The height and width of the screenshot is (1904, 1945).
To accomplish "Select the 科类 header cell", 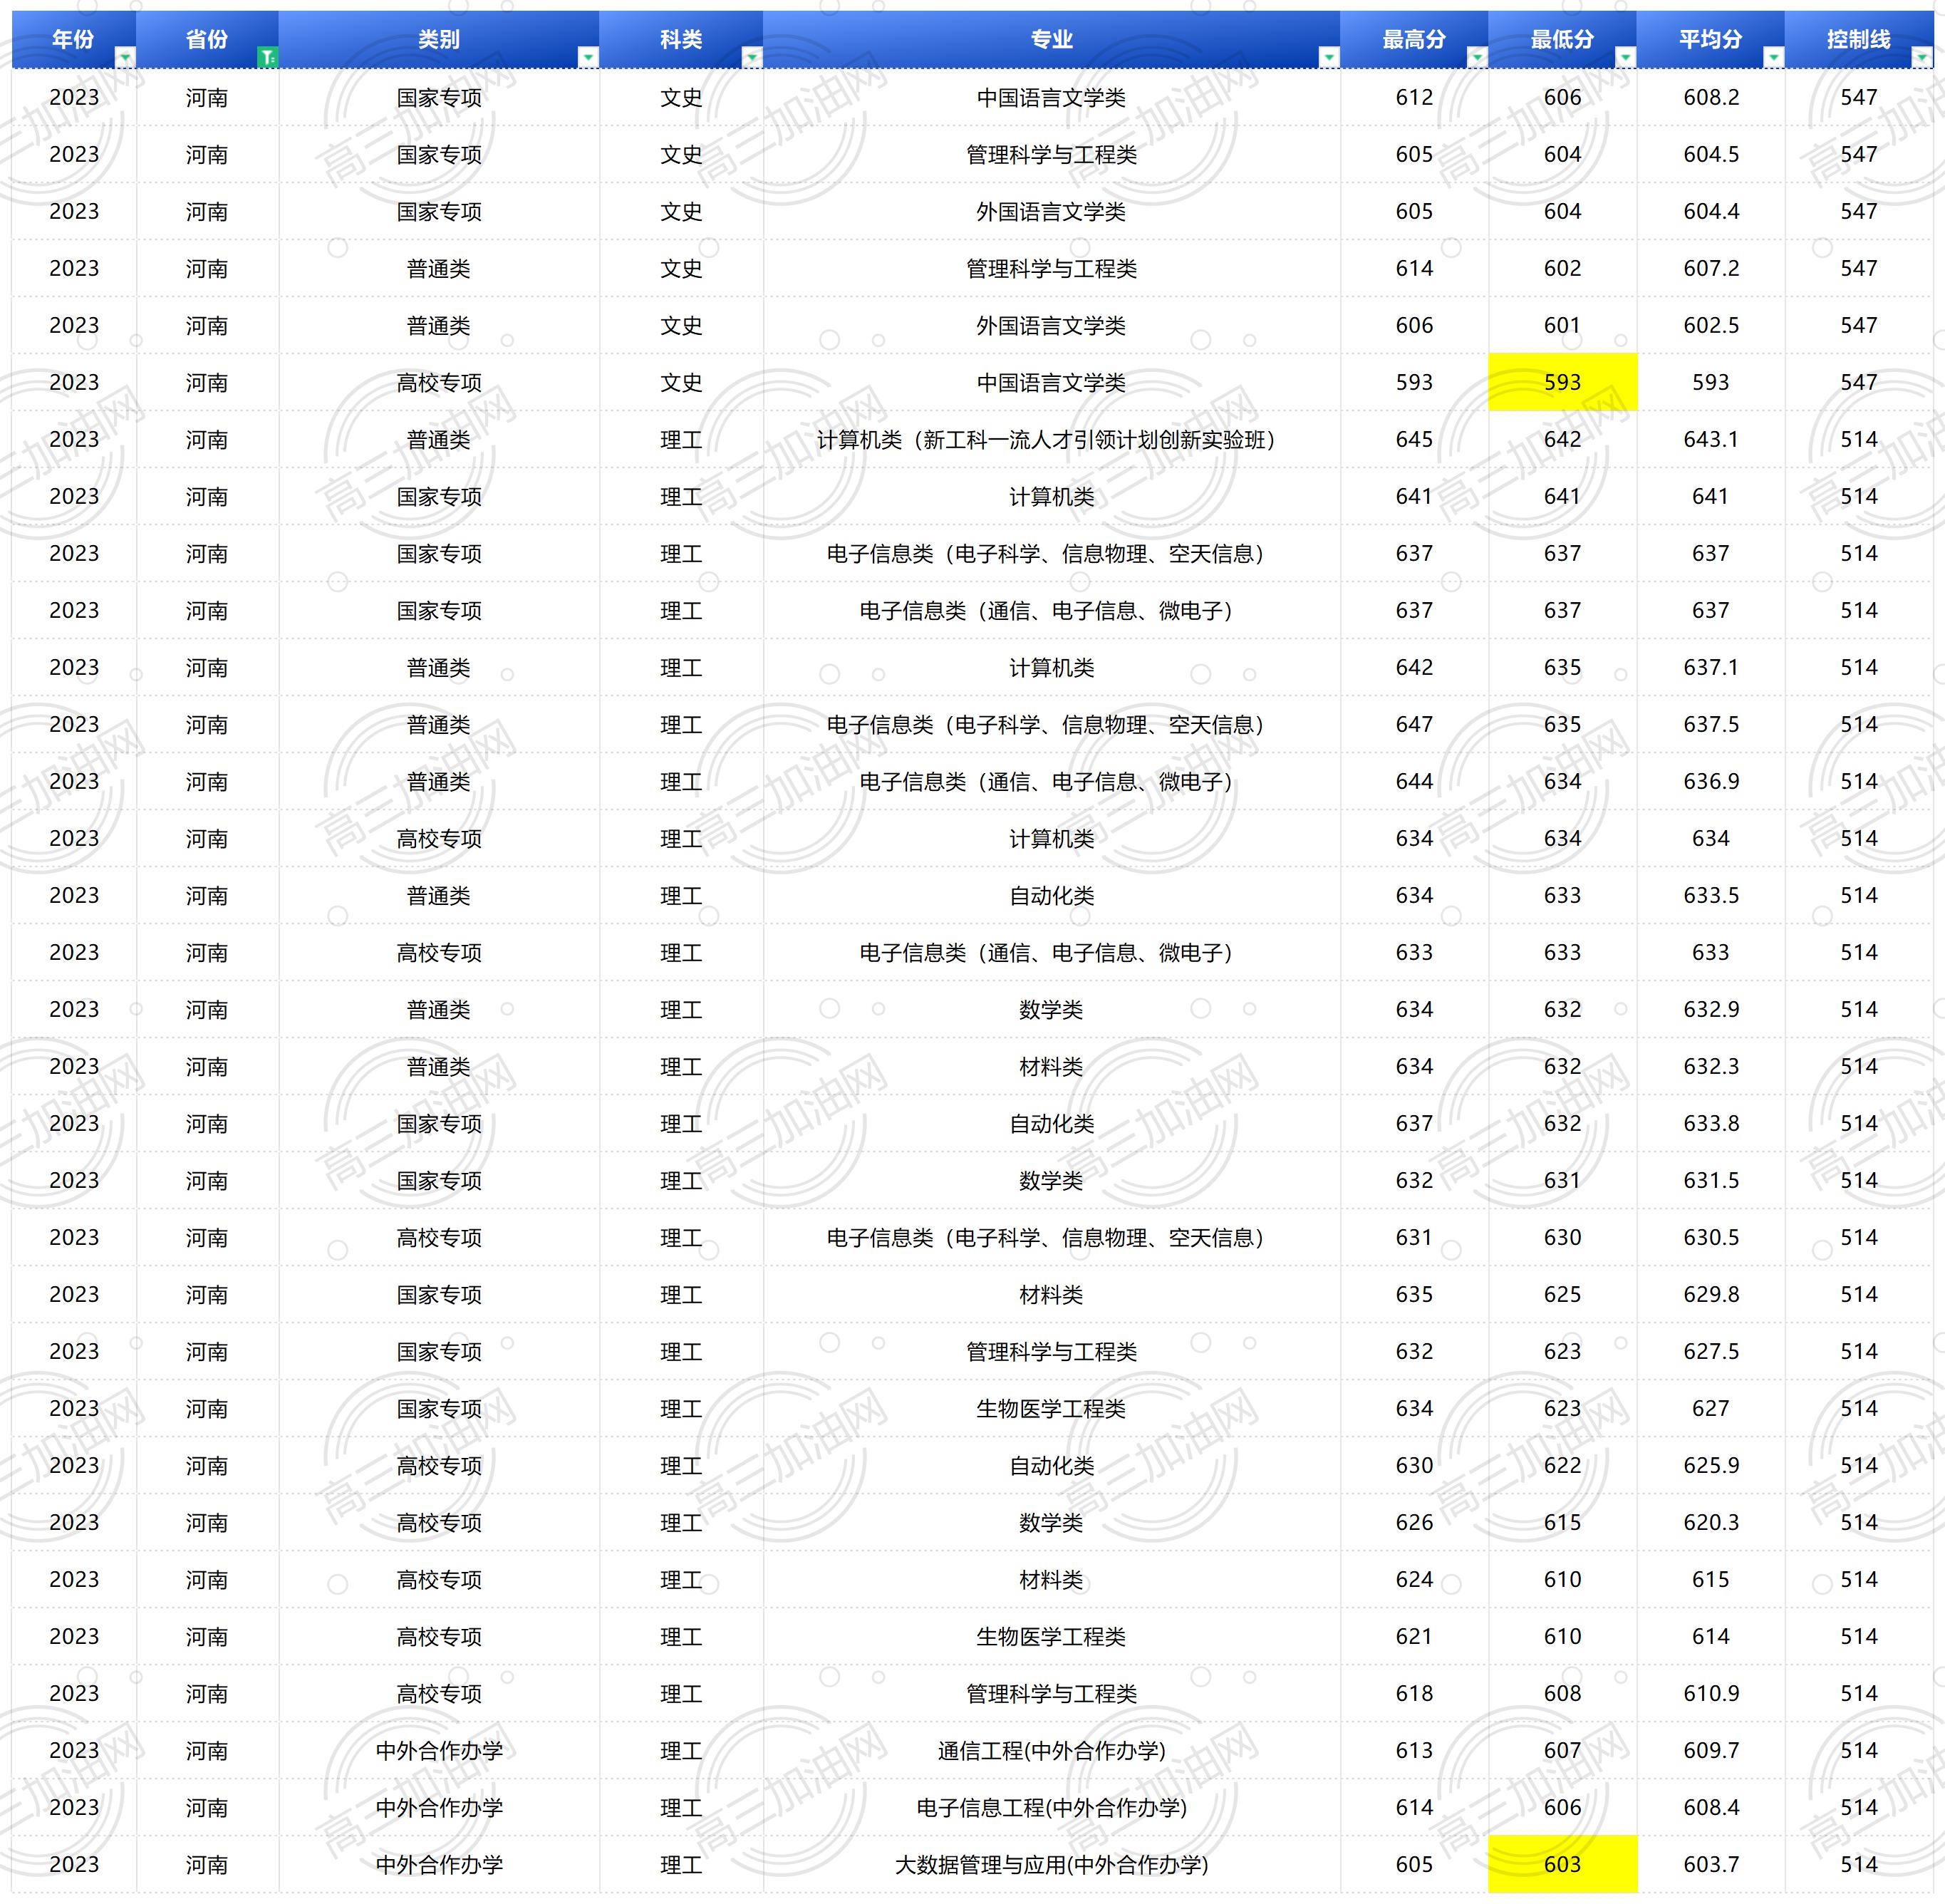I will (x=681, y=40).
